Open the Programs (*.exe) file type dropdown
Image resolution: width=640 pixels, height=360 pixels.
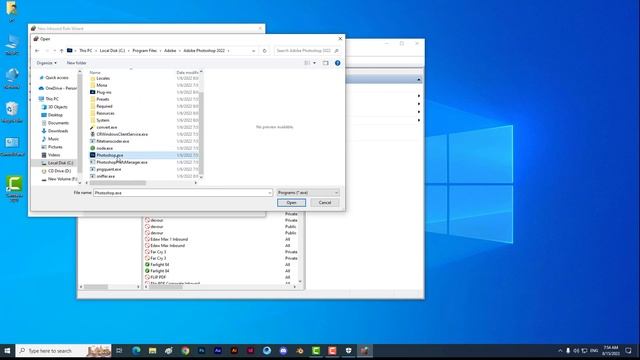(x=308, y=193)
